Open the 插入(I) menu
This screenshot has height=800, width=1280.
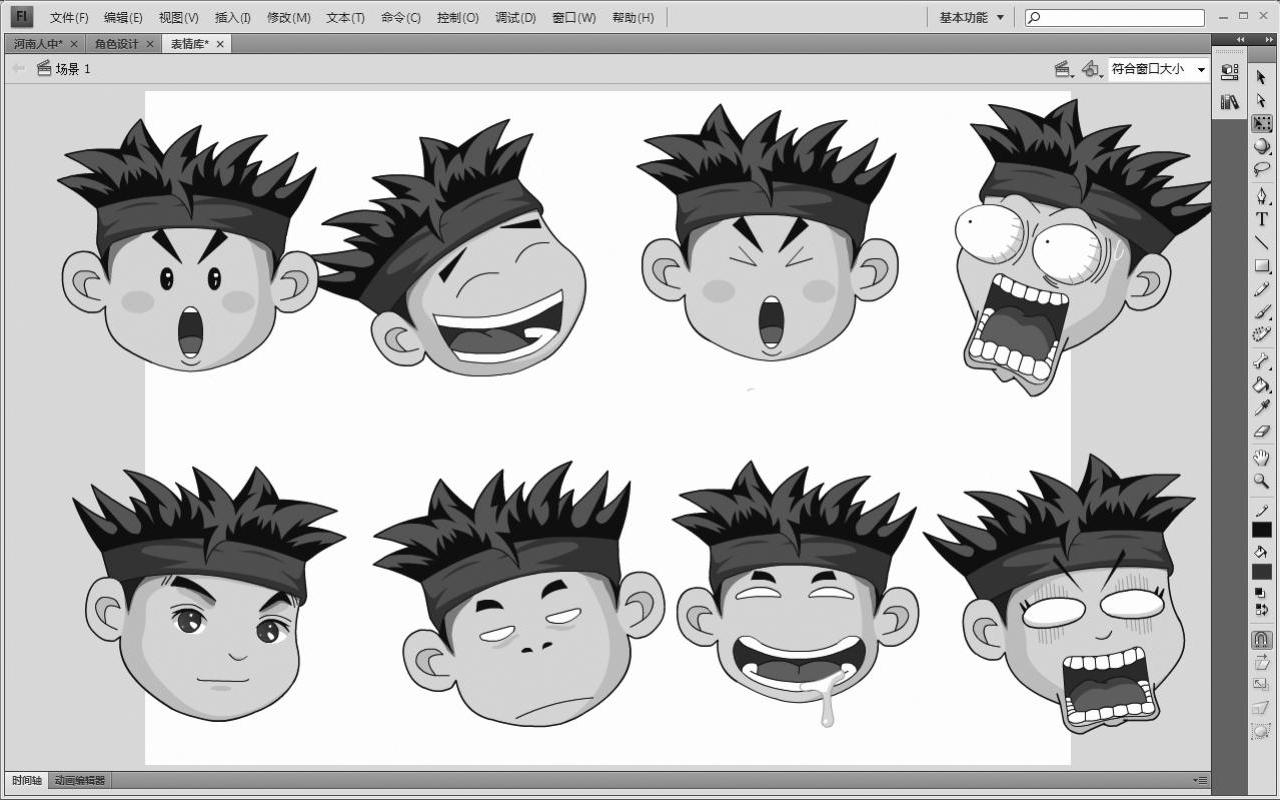pos(233,17)
